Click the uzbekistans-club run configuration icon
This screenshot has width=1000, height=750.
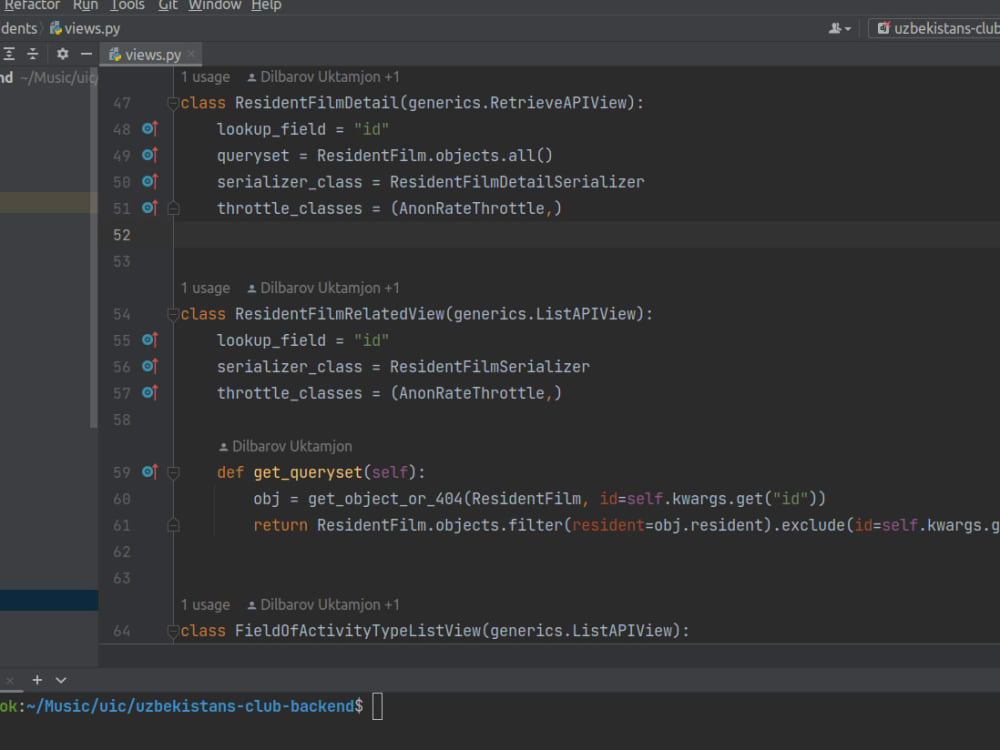[883, 28]
